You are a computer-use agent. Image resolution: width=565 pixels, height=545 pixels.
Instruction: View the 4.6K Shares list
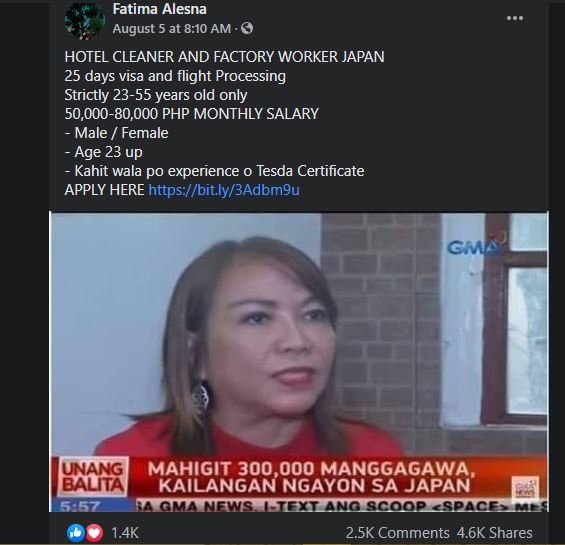point(494,533)
